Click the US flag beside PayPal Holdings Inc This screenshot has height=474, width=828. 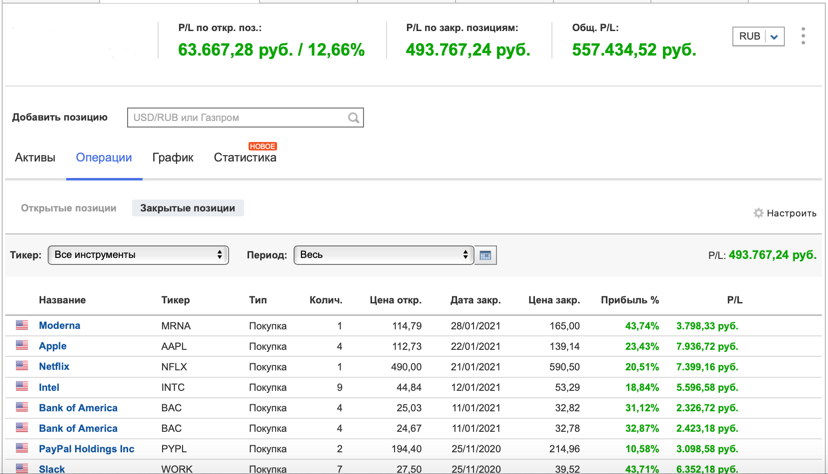pyautogui.click(x=22, y=448)
